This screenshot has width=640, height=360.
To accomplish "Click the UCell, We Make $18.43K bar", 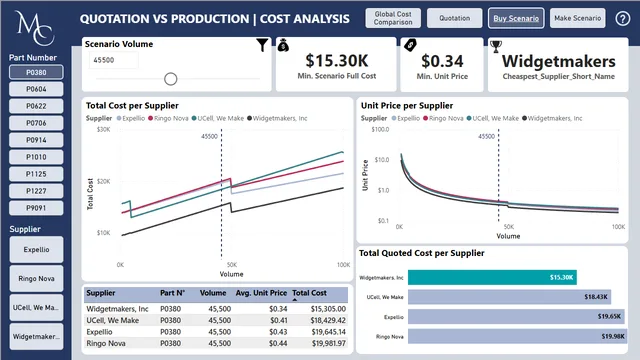I will (x=509, y=297).
